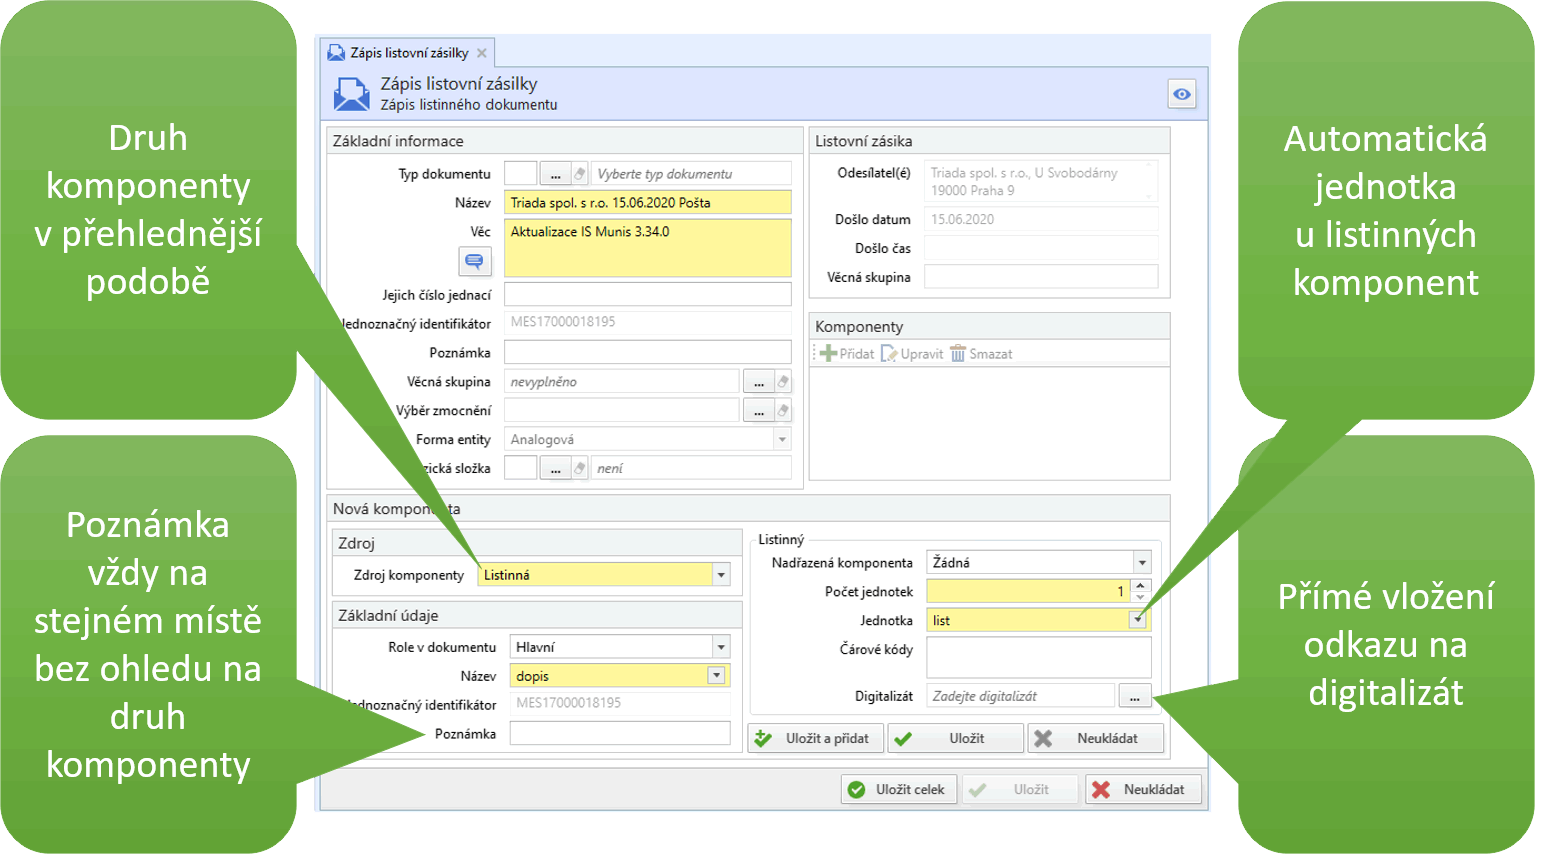Open the Role v dokumentu dropdown
This screenshot has width=1546, height=854.
coord(721,647)
